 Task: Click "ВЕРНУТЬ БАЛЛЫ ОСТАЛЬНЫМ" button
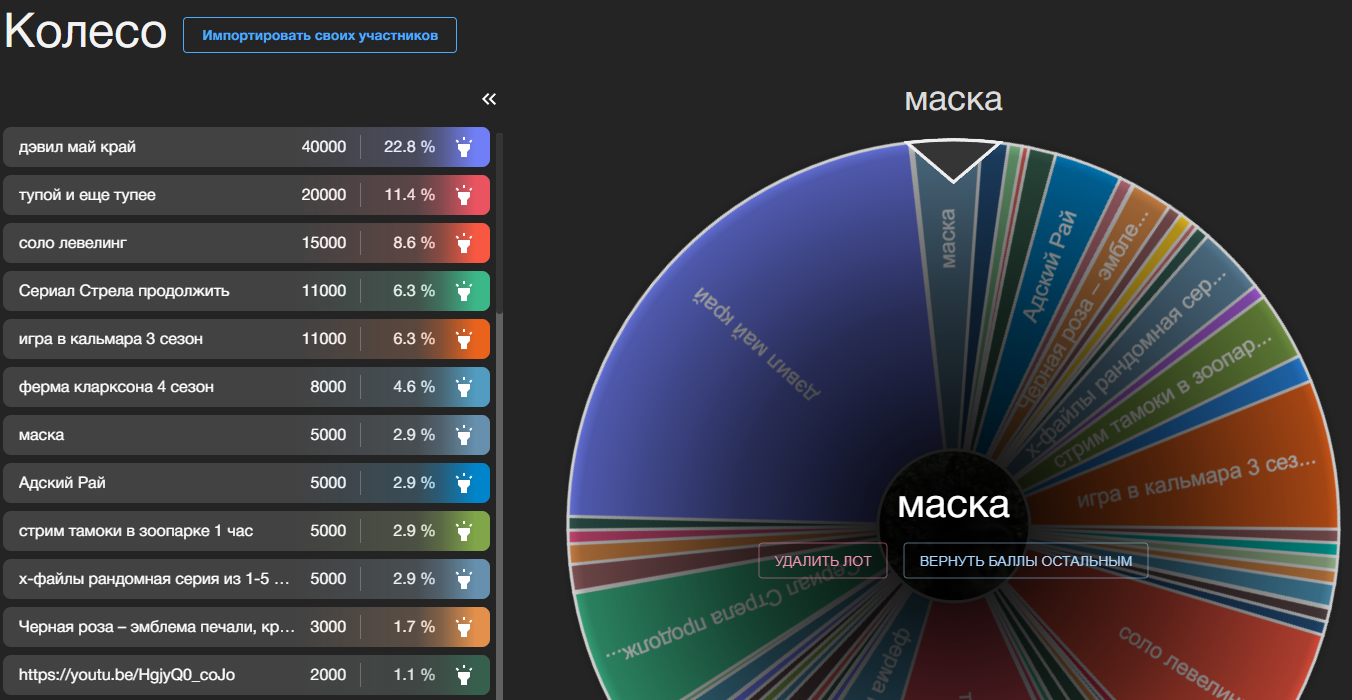(x=1026, y=561)
